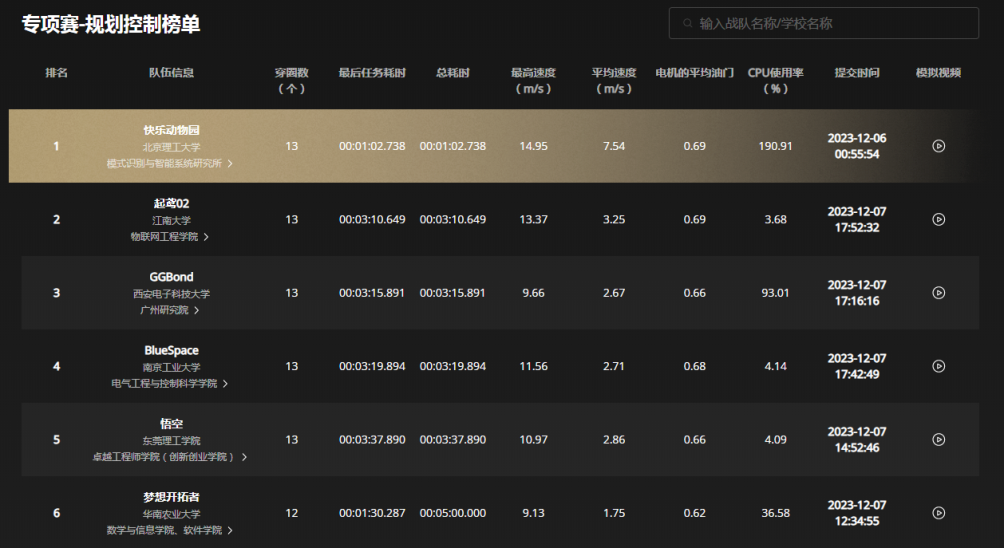Expand 物联网工程学院 team details chevron
Image resolution: width=1004 pixels, height=548 pixels.
(207, 237)
